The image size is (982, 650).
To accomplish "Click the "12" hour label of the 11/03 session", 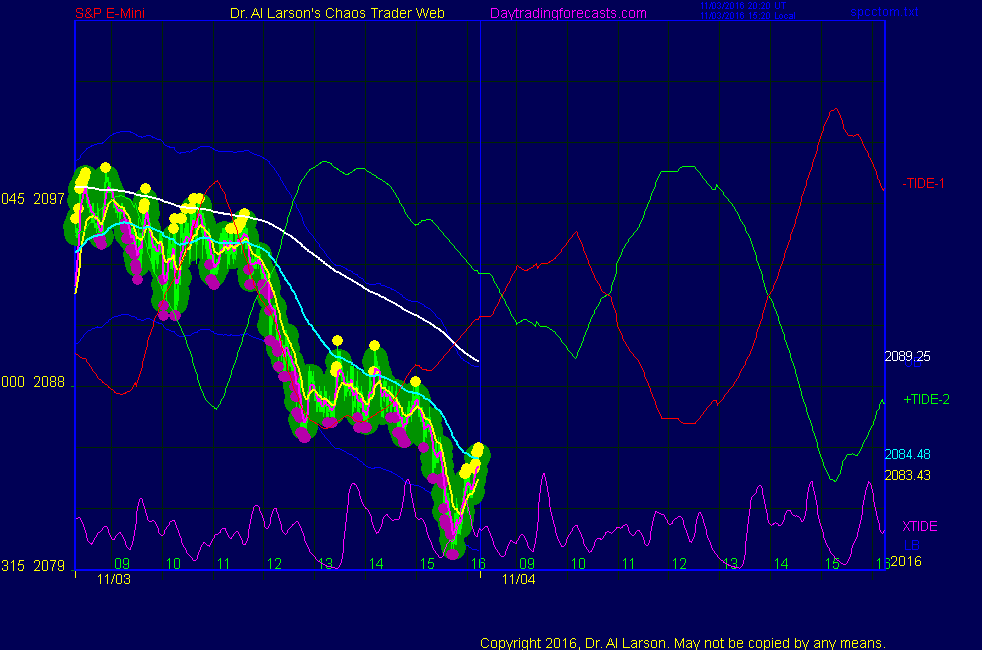I will click(x=274, y=564).
